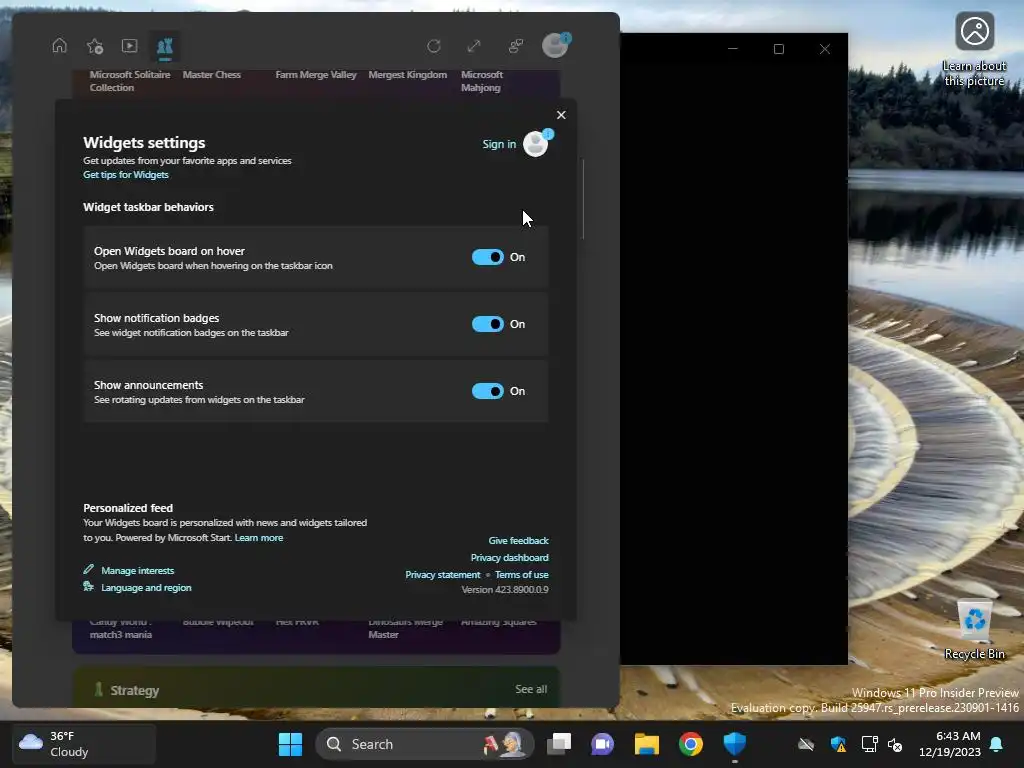Open Get tips for Widgets link
Image resolution: width=1024 pixels, height=768 pixels.
pyautogui.click(x=125, y=174)
